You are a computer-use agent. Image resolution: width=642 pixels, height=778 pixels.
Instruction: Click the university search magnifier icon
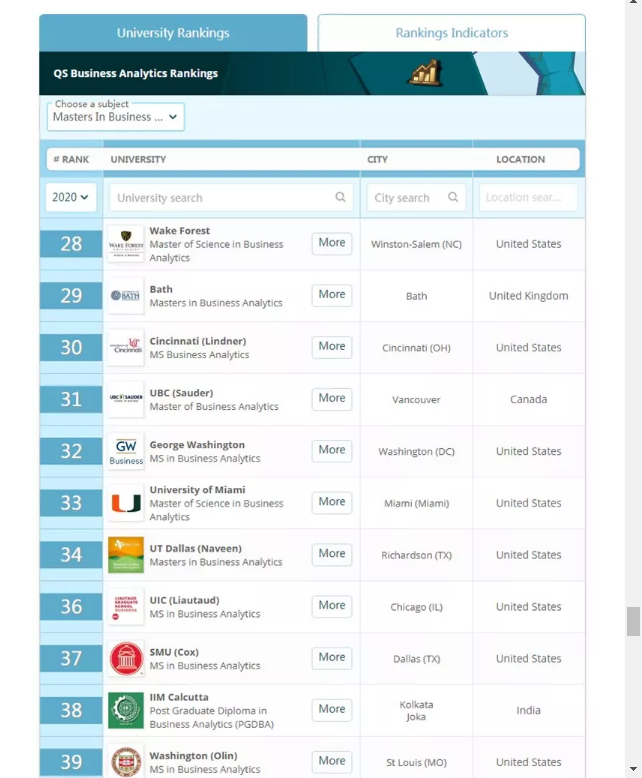tap(340, 197)
